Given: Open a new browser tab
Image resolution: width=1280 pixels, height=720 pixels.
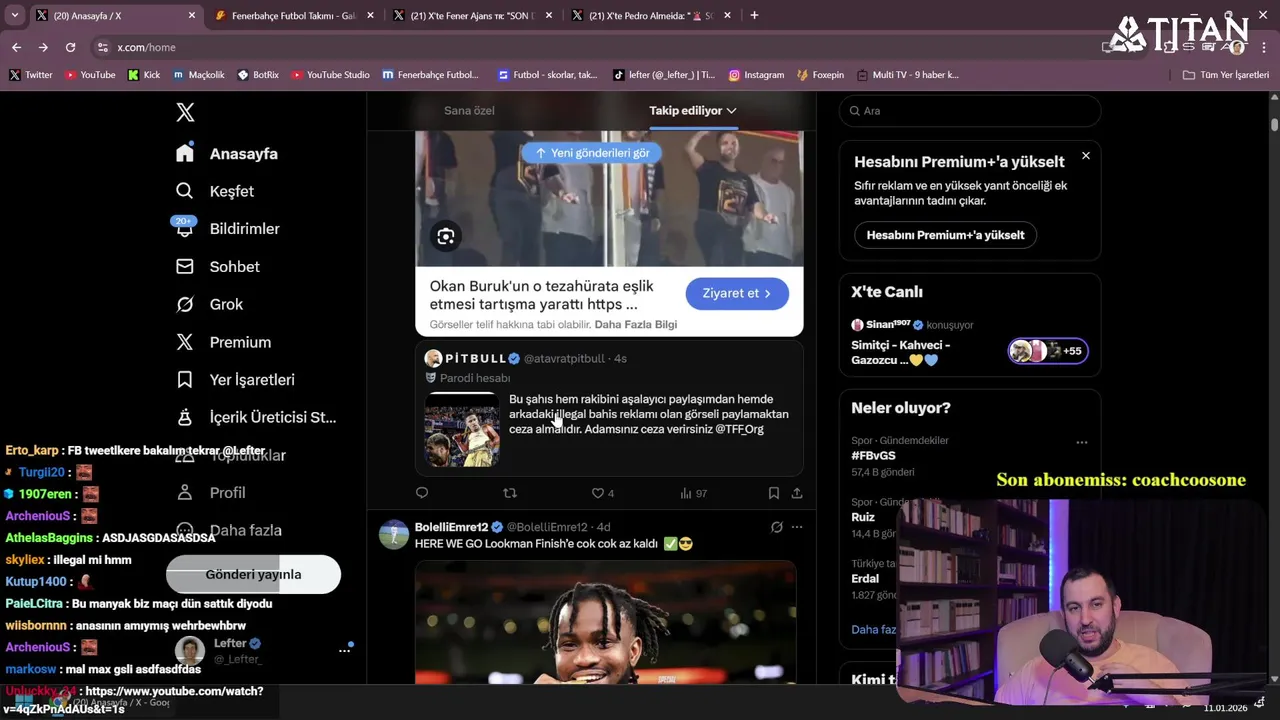Looking at the screenshot, I should (x=754, y=15).
